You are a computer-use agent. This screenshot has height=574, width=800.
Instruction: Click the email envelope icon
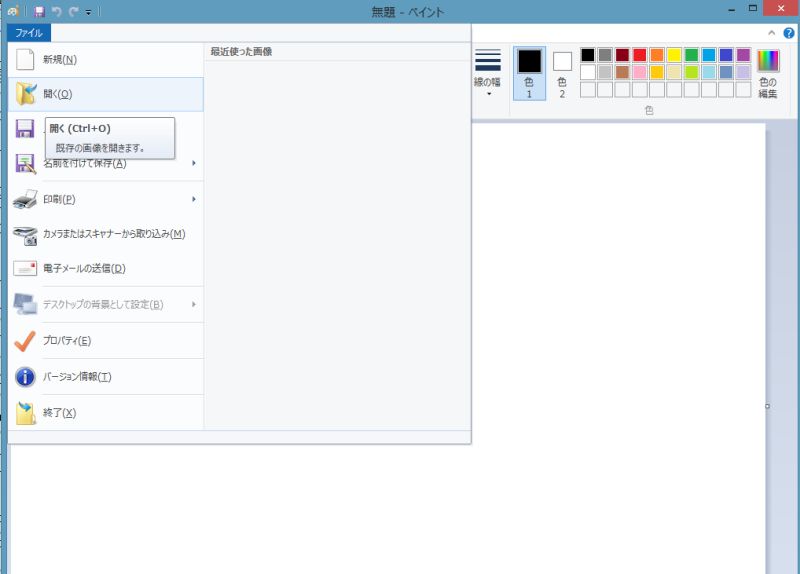[26, 268]
